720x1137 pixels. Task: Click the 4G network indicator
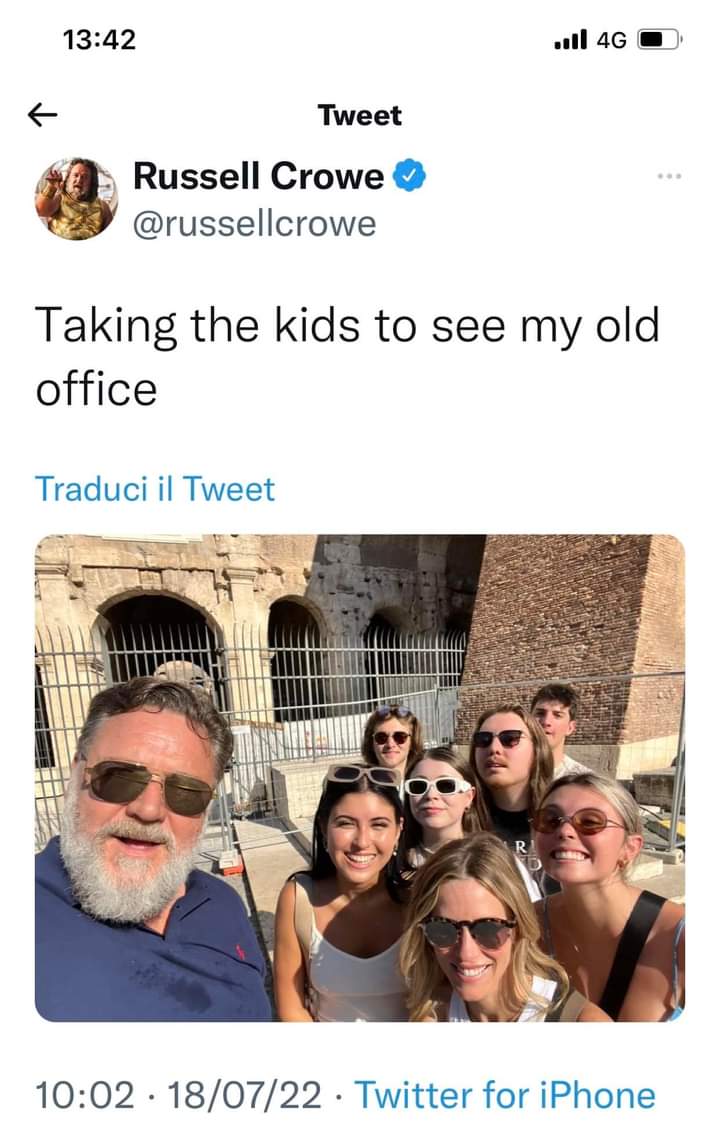[611, 40]
